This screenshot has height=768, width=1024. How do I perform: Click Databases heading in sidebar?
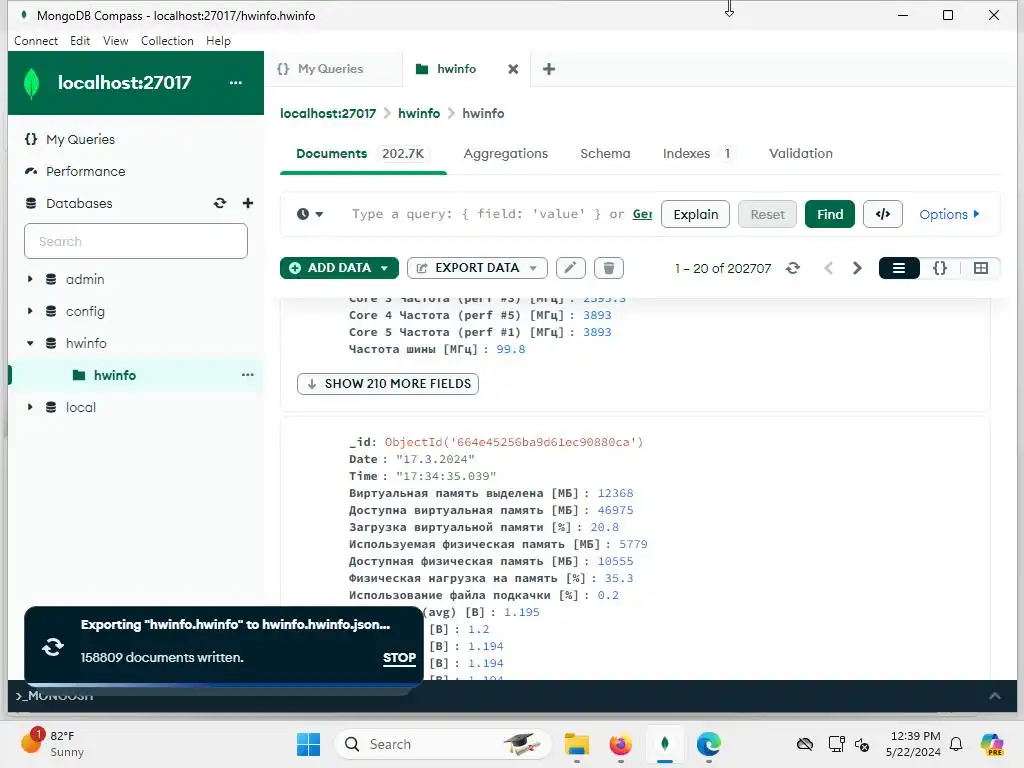(x=79, y=203)
